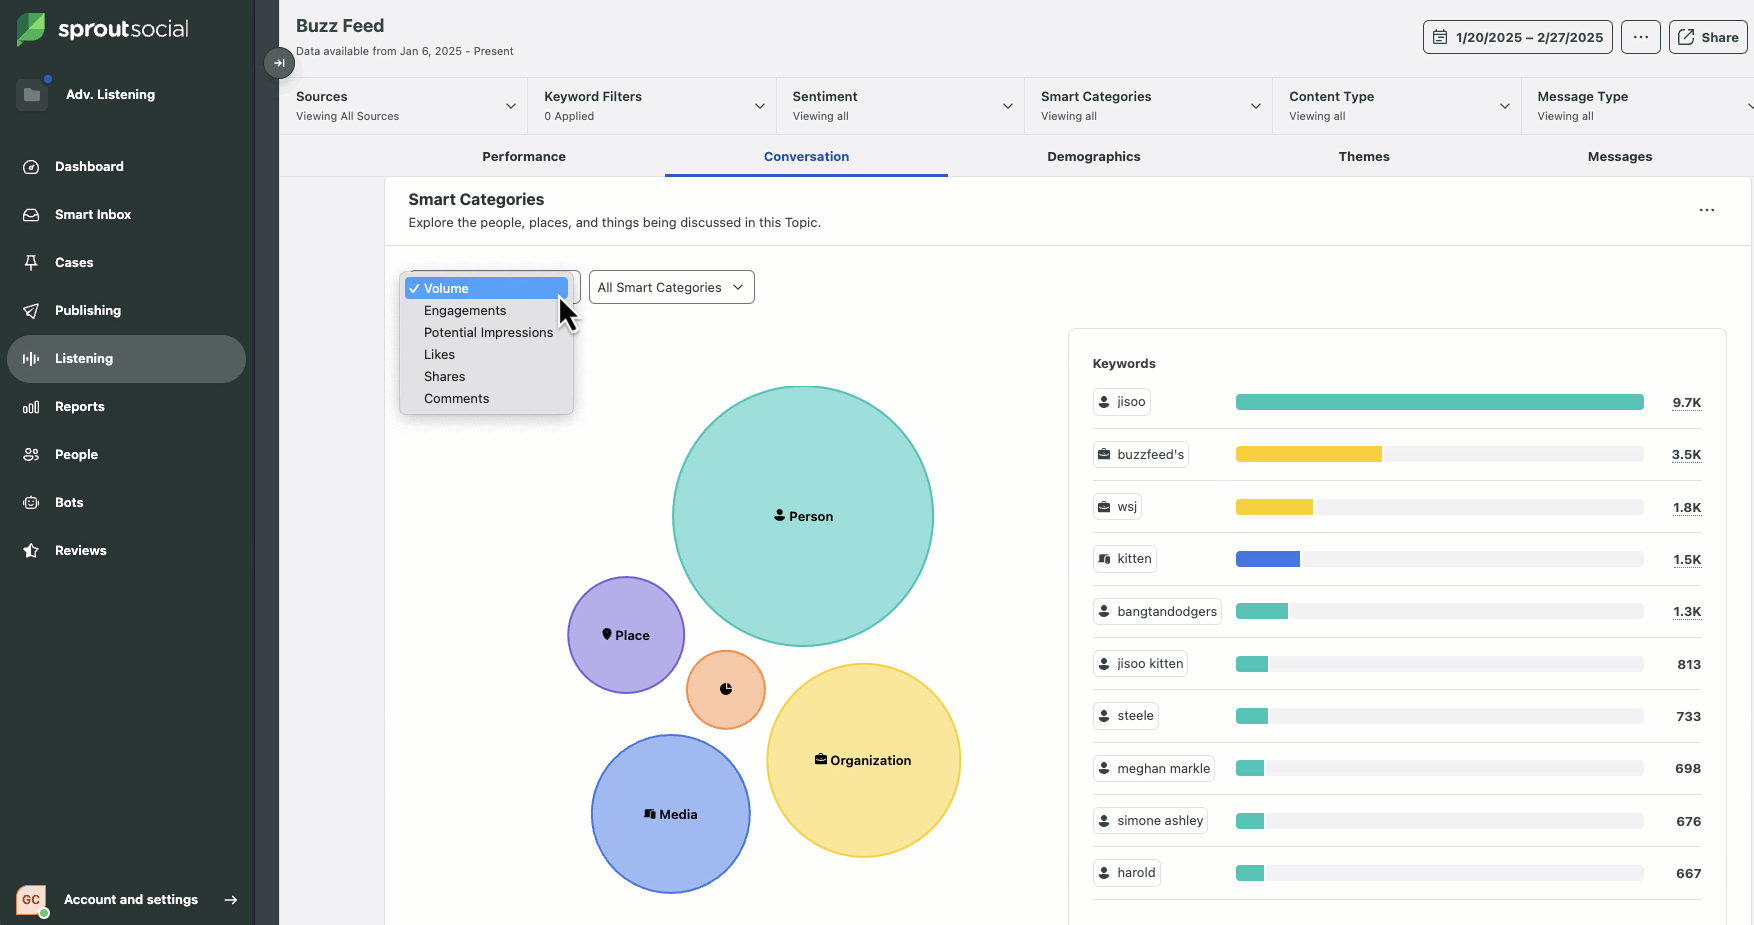Collapse the sidebar using the arrow icon
Screen dimensions: 1754x925
[279, 63]
